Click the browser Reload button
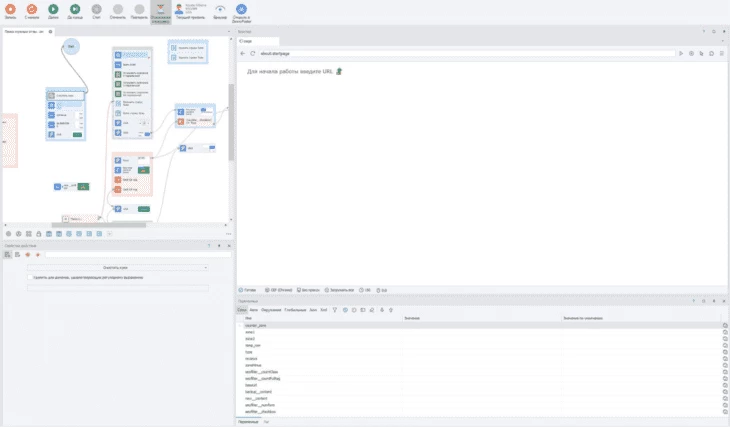Image resolution: width=730 pixels, height=427 pixels. (253, 53)
